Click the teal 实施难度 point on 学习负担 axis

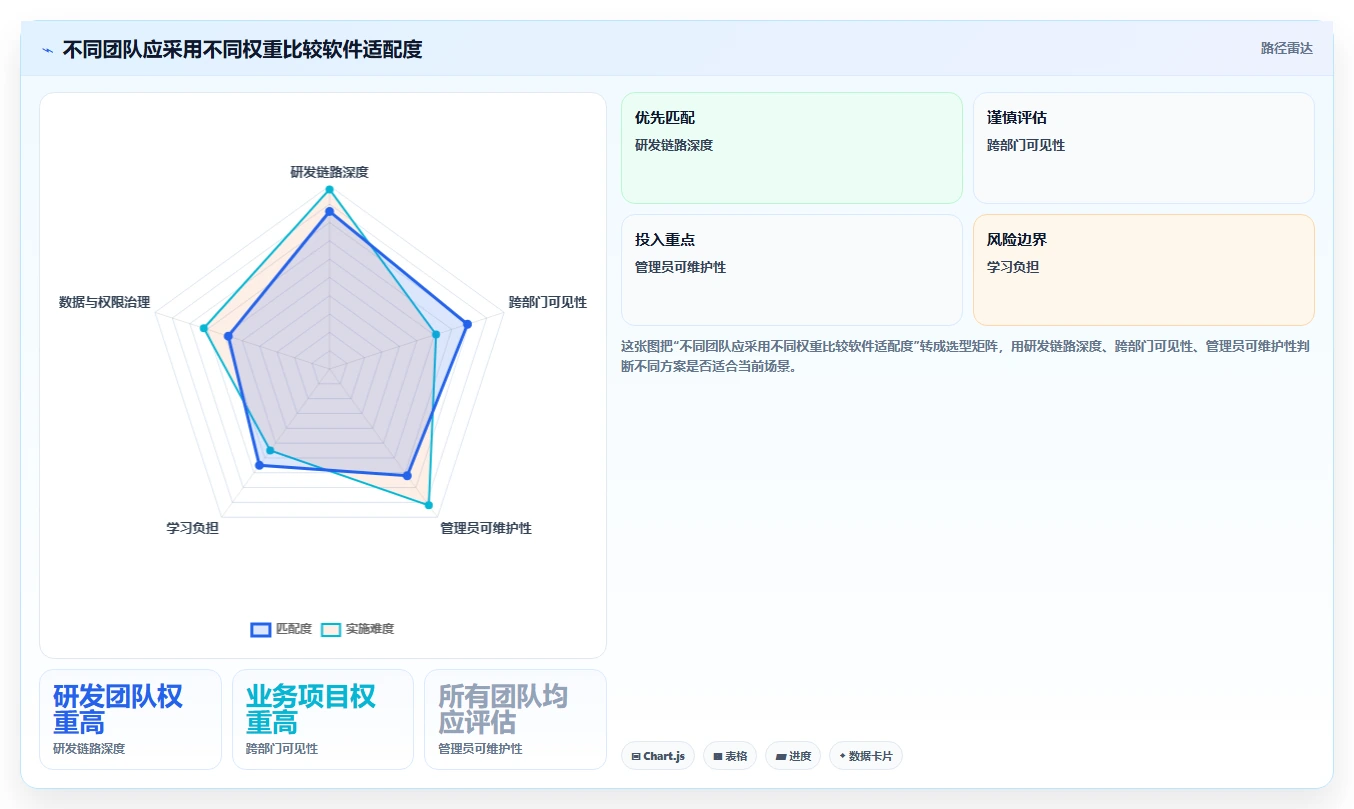tap(270, 452)
